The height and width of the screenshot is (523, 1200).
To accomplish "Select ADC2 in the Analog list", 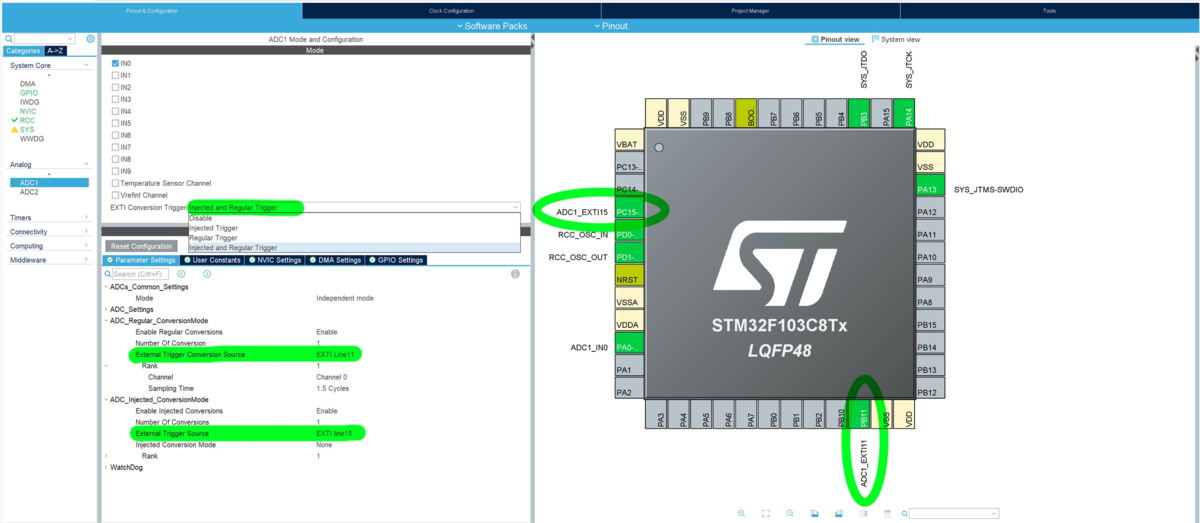I will 29,192.
